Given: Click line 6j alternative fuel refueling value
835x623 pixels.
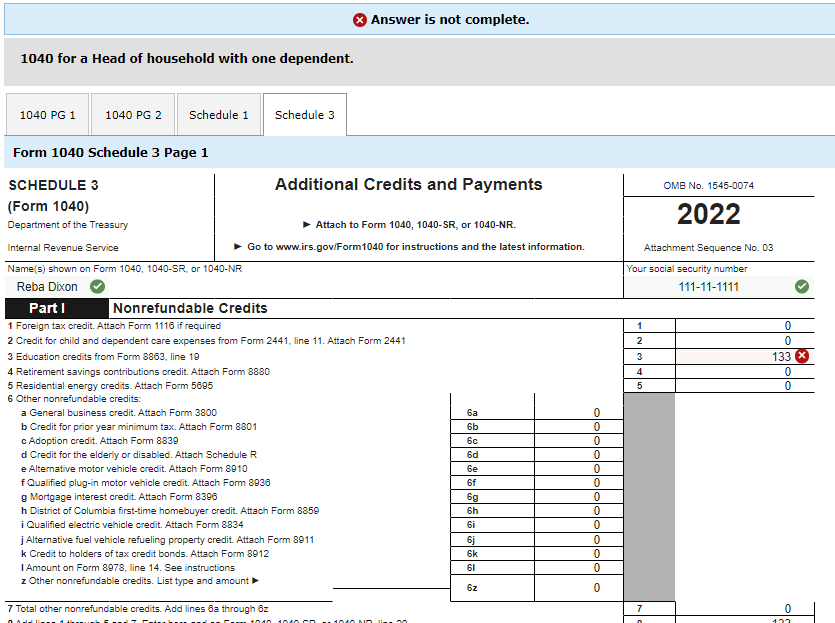Looking at the screenshot, I should click(579, 539).
